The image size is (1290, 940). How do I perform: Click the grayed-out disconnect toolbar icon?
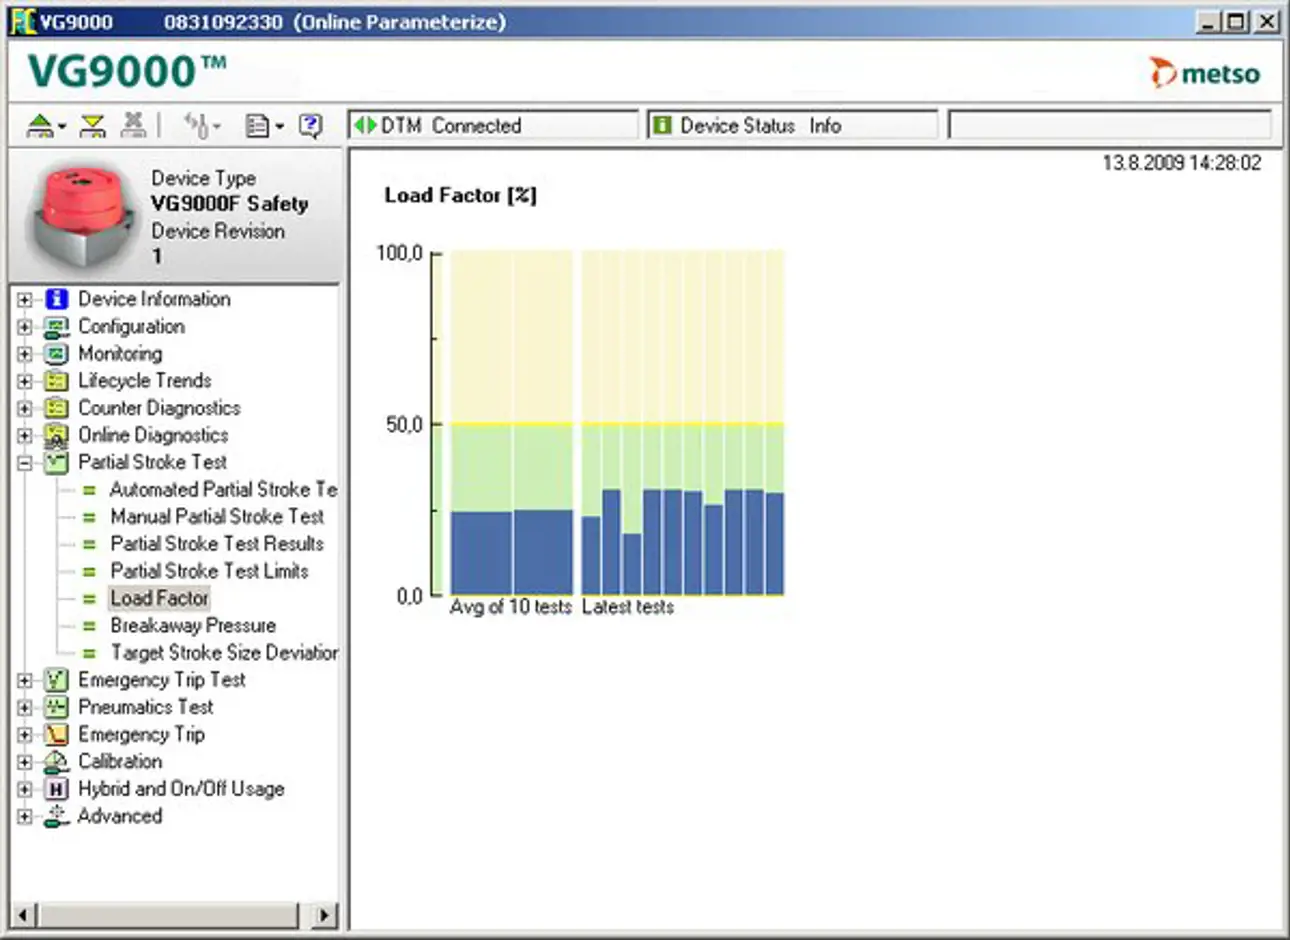click(133, 125)
